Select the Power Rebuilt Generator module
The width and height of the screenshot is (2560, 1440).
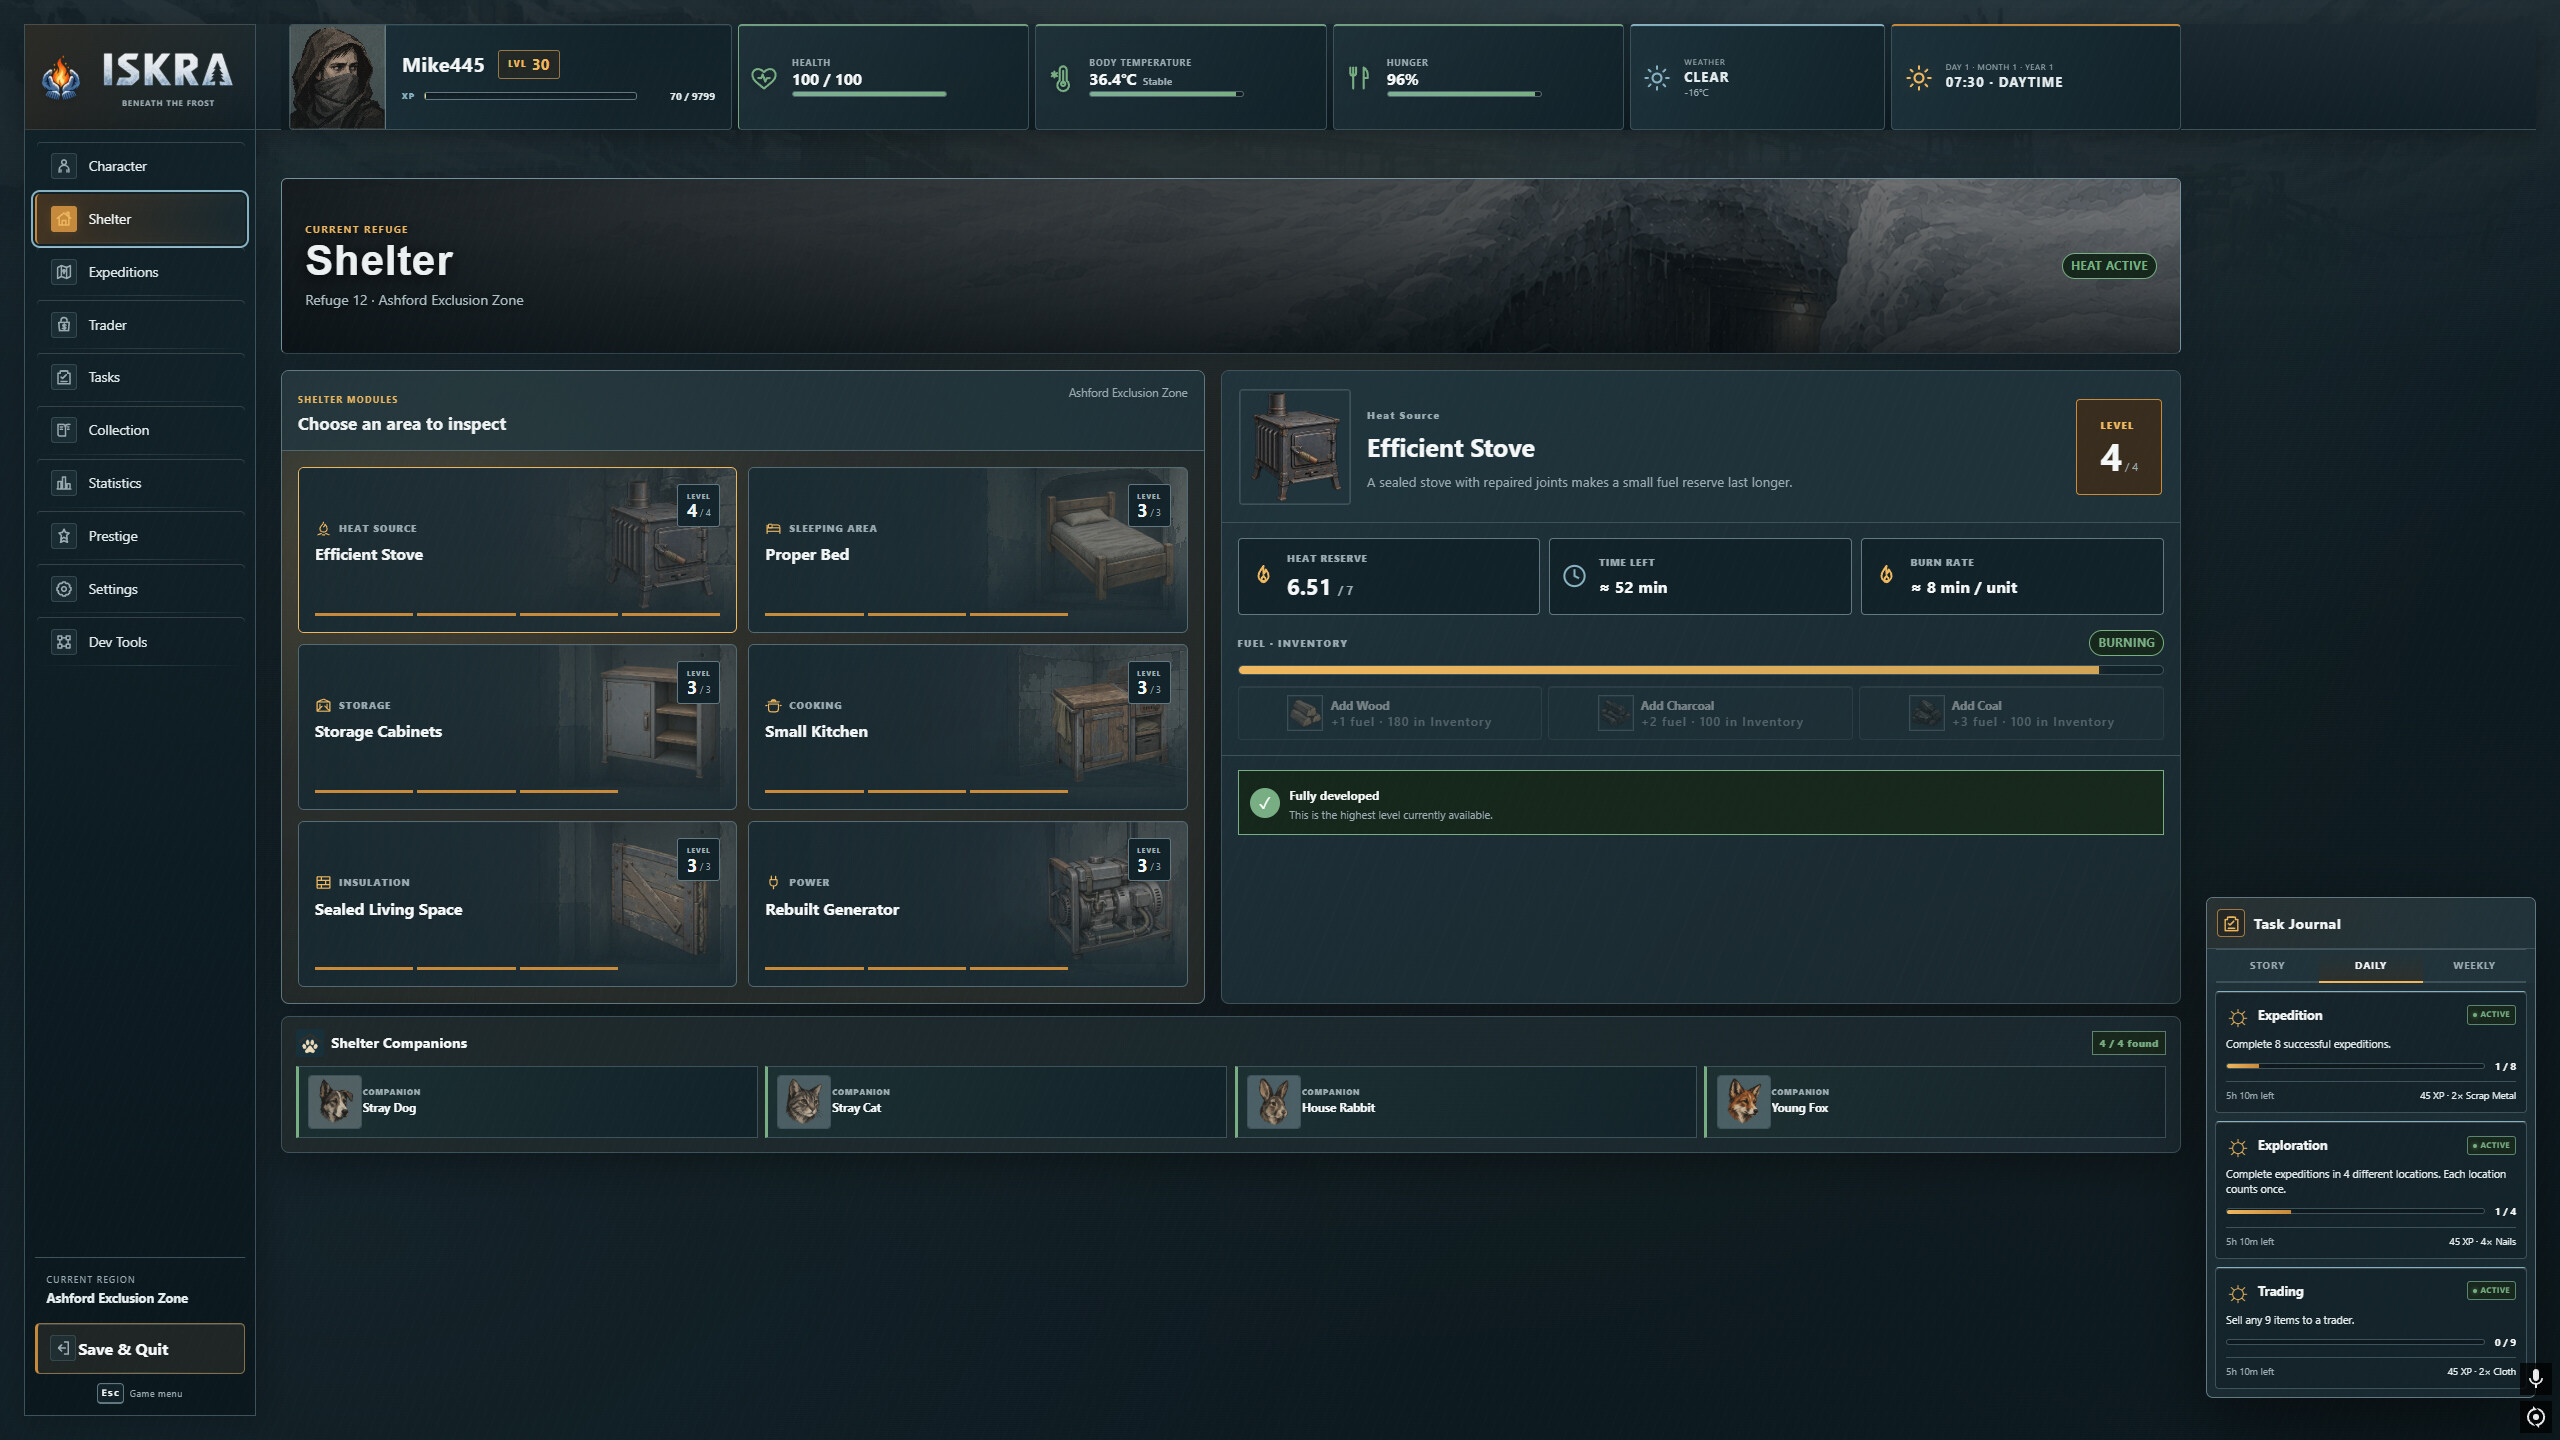967,904
